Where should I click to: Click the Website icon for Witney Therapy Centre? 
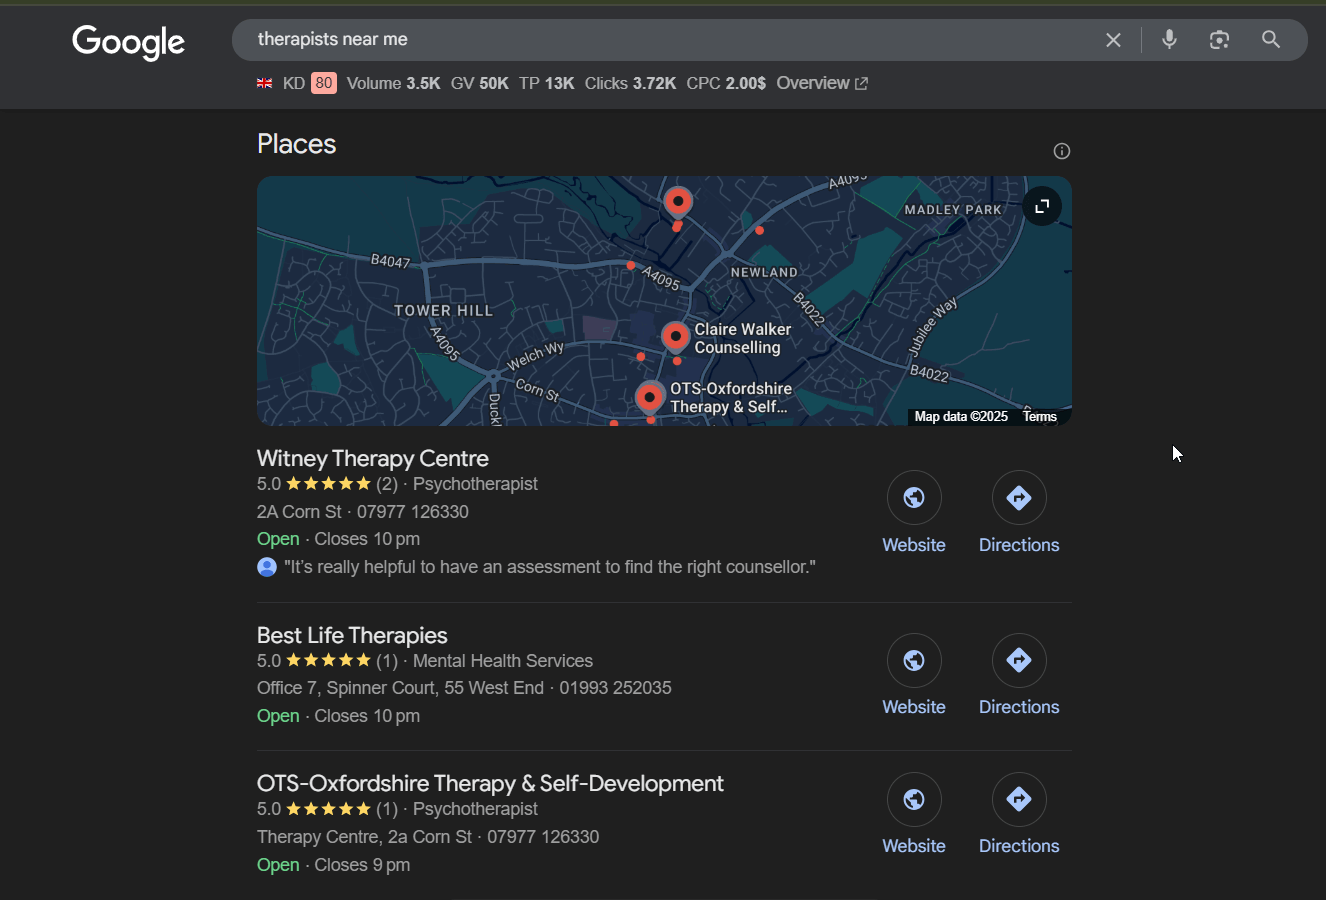tap(913, 497)
